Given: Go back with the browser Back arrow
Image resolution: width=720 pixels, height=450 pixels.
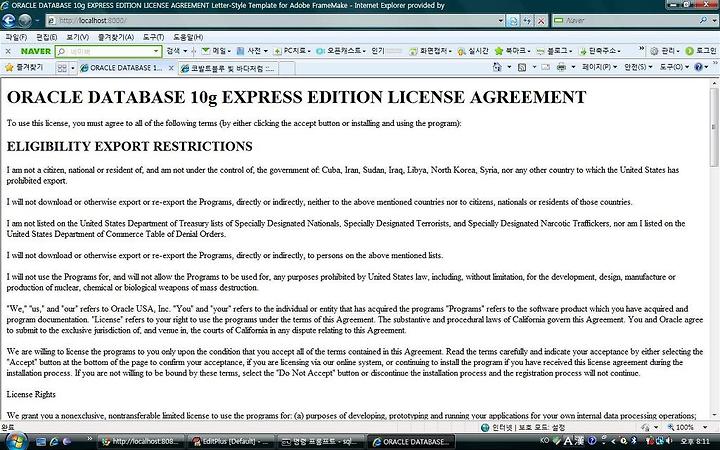Looking at the screenshot, I should point(9,20).
